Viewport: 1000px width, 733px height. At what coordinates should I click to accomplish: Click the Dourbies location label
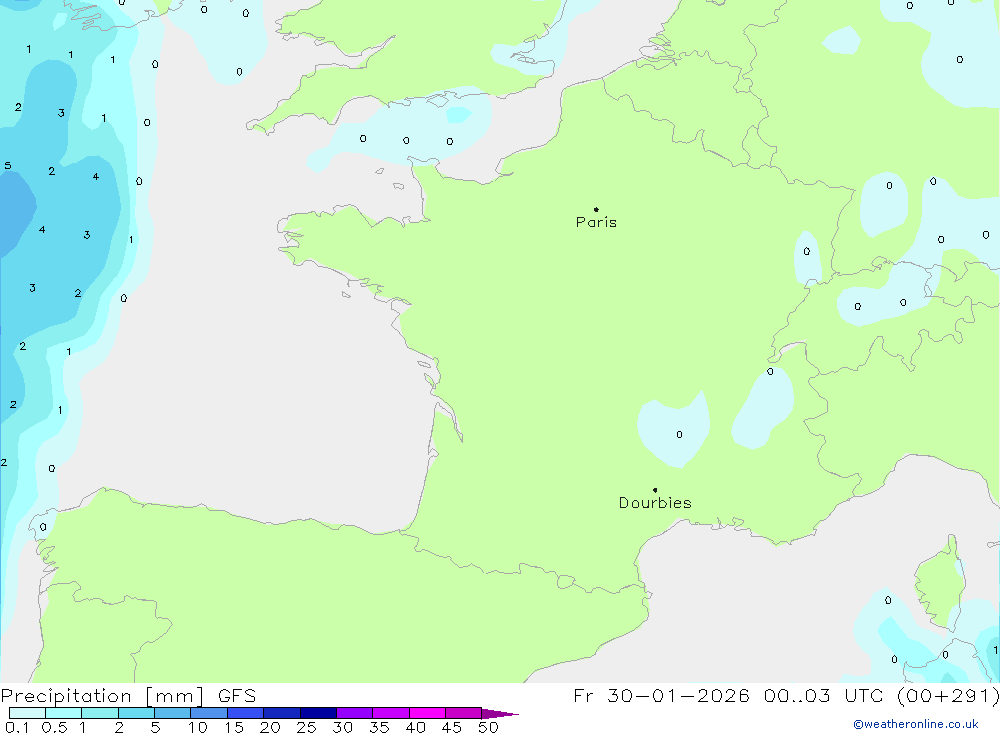coord(655,503)
